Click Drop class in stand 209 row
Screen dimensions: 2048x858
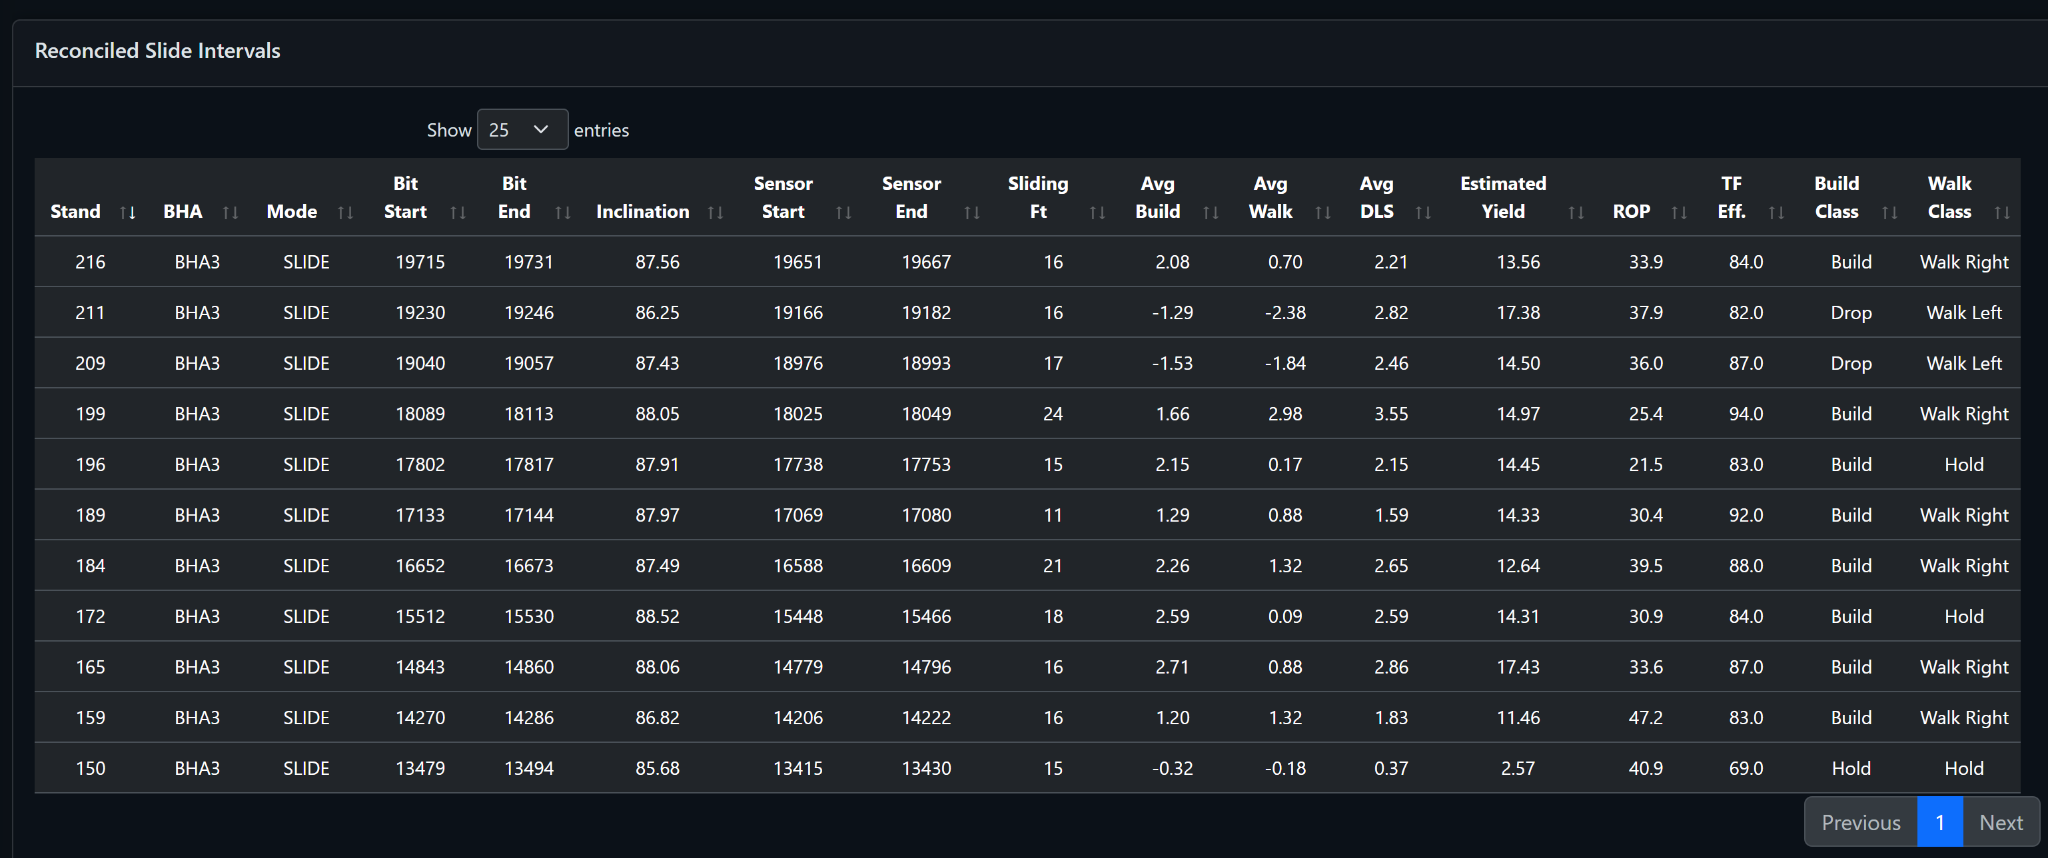tap(1852, 363)
